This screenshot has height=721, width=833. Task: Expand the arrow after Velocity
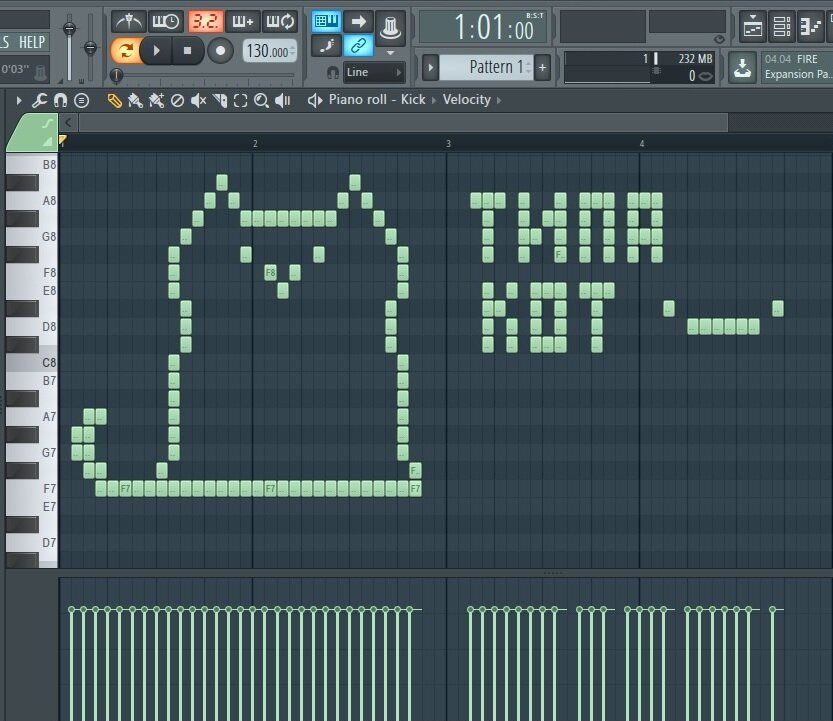pyautogui.click(x=499, y=100)
